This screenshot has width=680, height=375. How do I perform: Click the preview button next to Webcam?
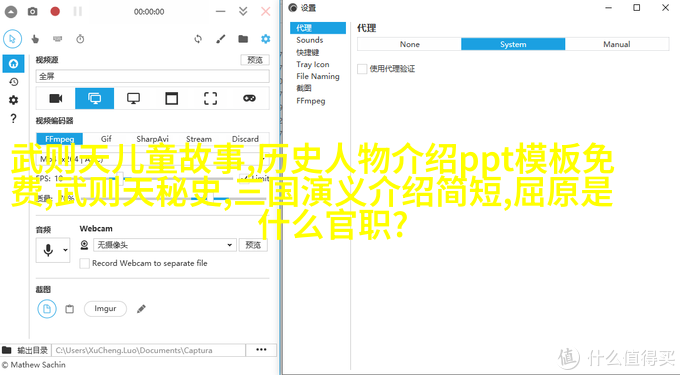(x=253, y=245)
